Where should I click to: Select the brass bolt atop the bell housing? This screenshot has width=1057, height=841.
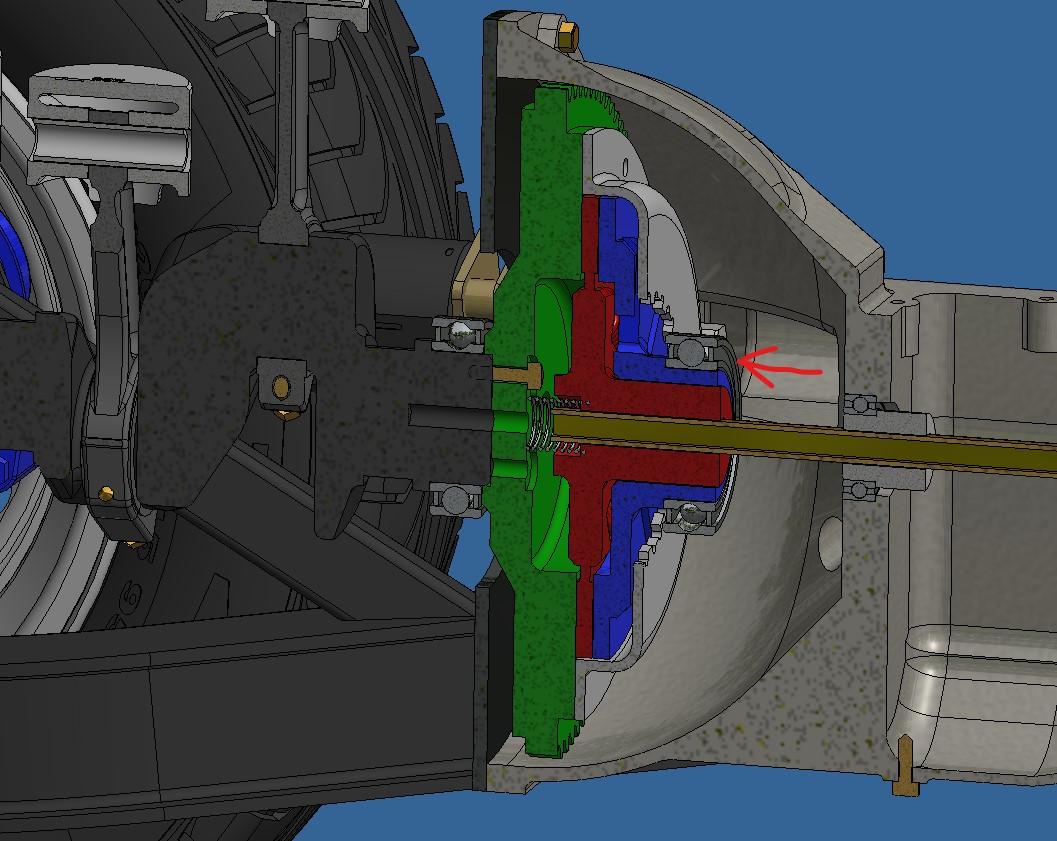[x=567, y=36]
